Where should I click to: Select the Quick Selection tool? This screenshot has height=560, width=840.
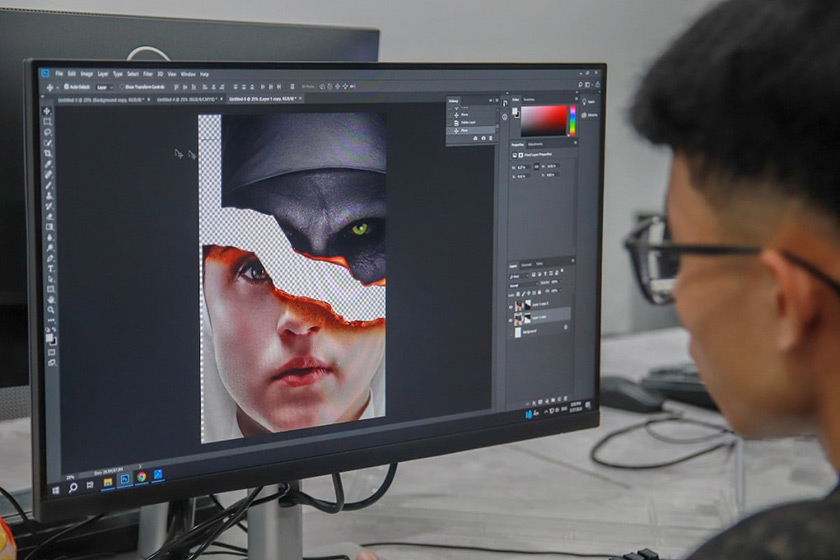(48, 143)
